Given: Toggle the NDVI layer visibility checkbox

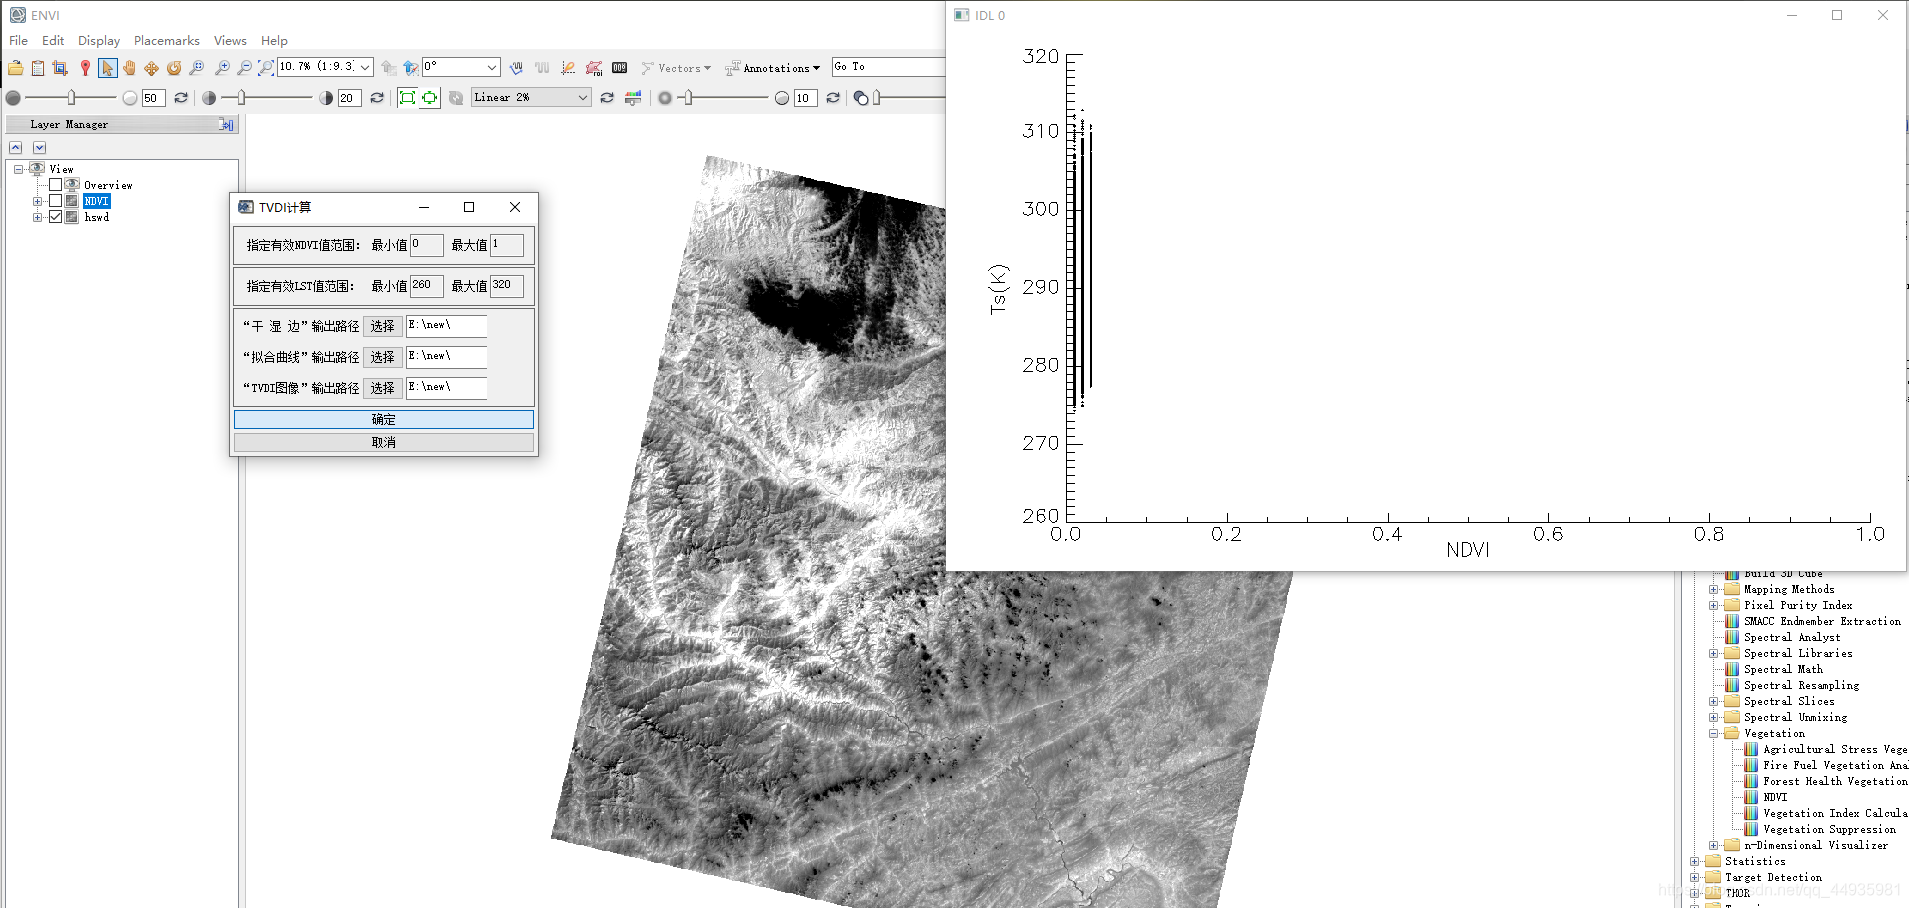Looking at the screenshot, I should click(56, 201).
